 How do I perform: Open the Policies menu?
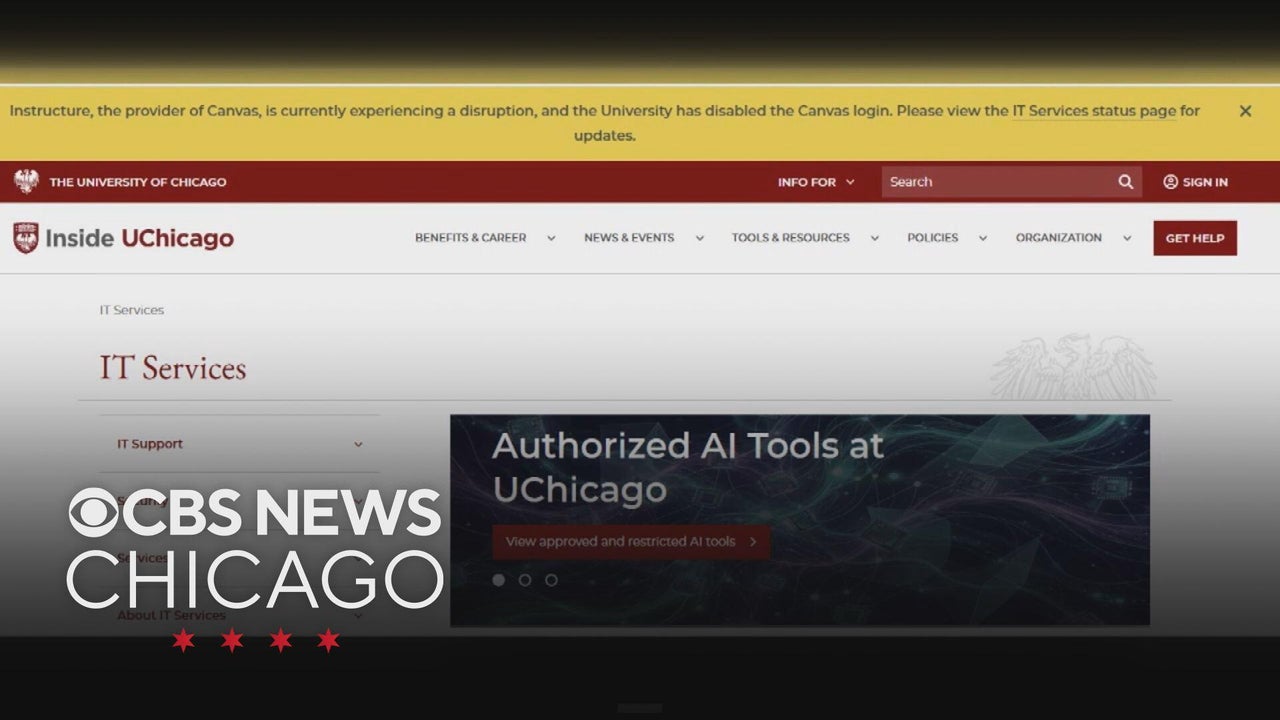[x=932, y=238]
